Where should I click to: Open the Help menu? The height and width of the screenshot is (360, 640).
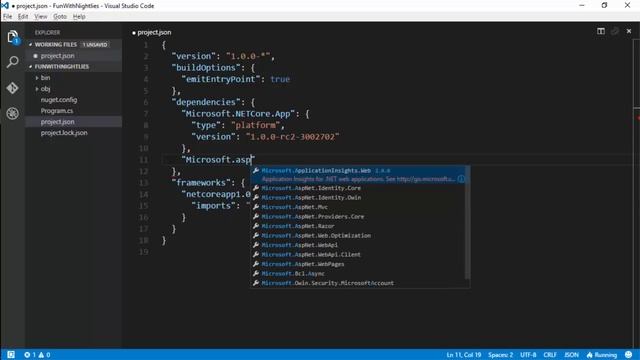coord(79,17)
